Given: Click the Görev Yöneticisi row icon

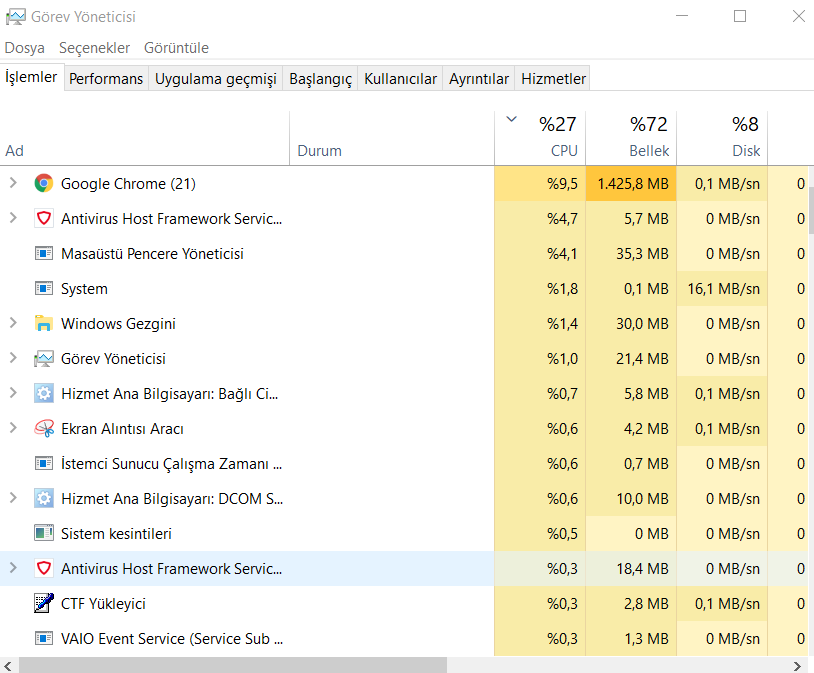Looking at the screenshot, I should coord(44,358).
